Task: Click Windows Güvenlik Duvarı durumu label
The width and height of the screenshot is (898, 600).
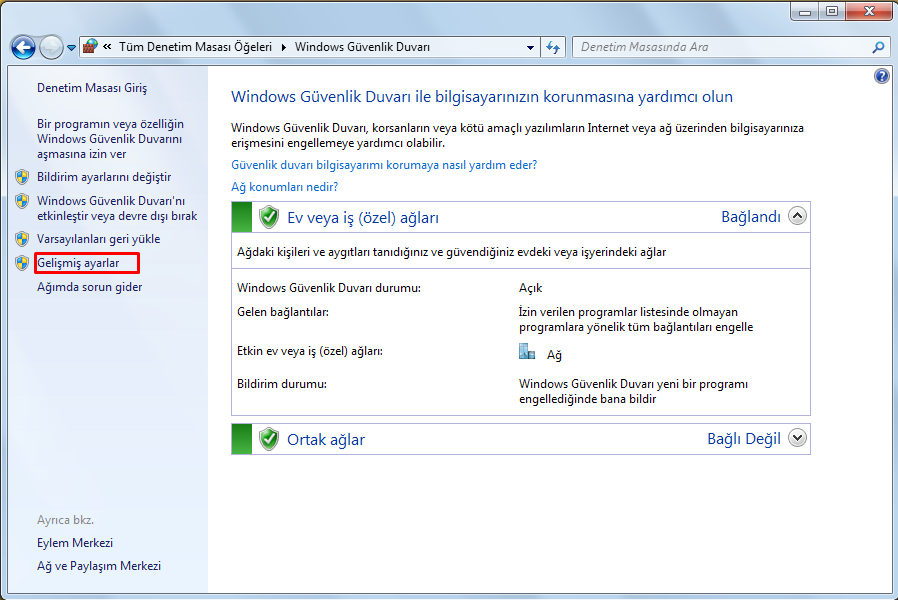Action: [x=329, y=288]
